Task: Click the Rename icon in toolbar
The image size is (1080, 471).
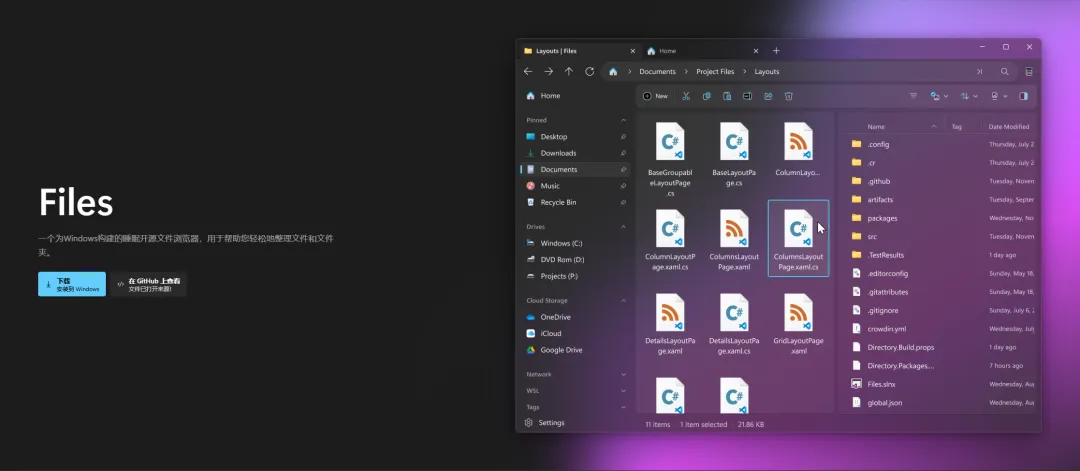Action: tap(747, 96)
